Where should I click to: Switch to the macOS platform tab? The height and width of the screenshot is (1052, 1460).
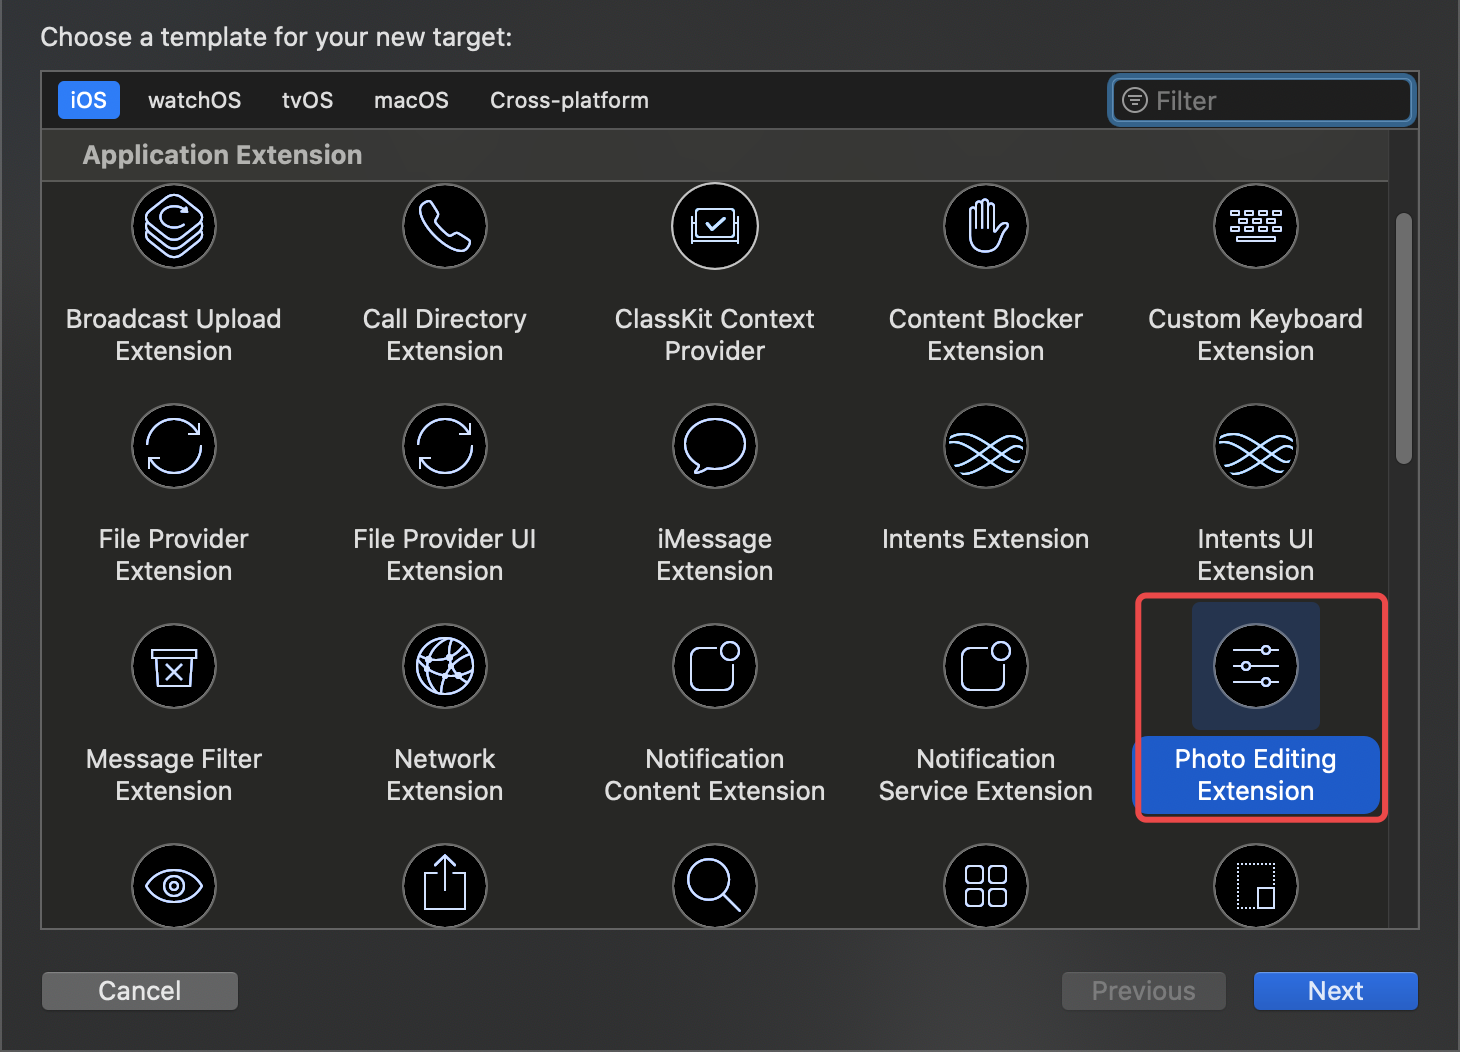411,100
